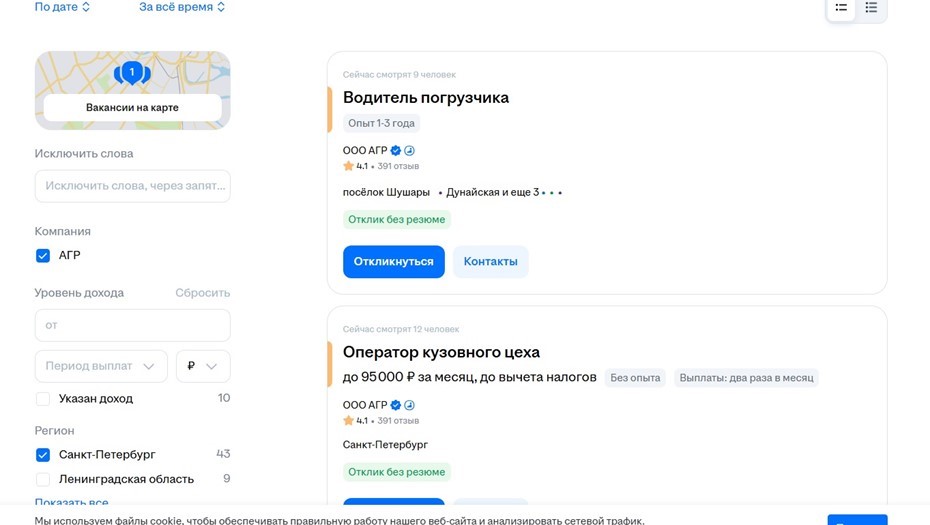Expand the Период выплат dropdown
Image resolution: width=930 pixels, height=525 pixels.
coord(101,366)
